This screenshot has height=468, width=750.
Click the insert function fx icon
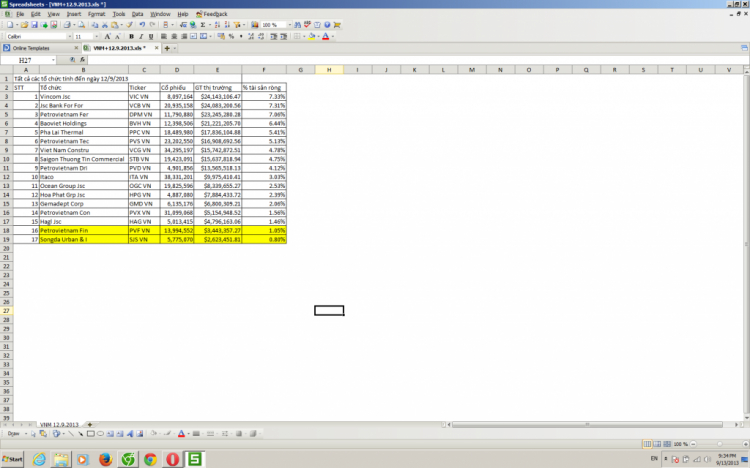(x=82, y=60)
